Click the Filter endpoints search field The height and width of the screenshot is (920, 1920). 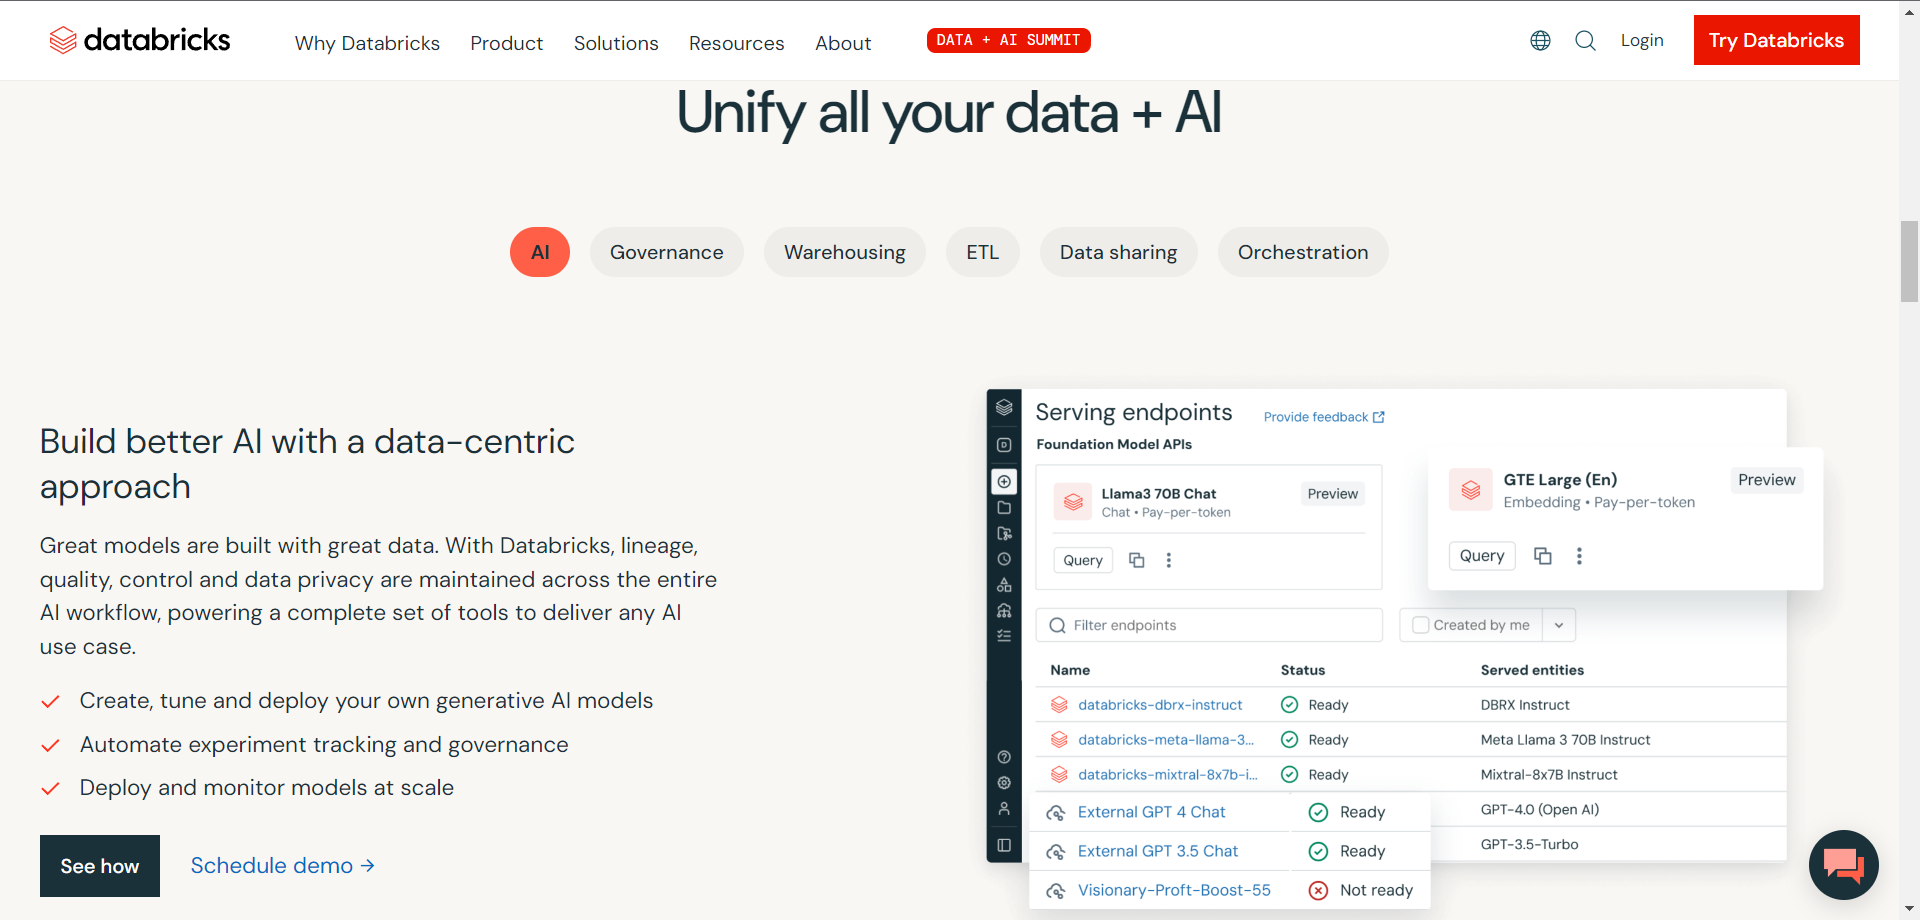point(1209,625)
